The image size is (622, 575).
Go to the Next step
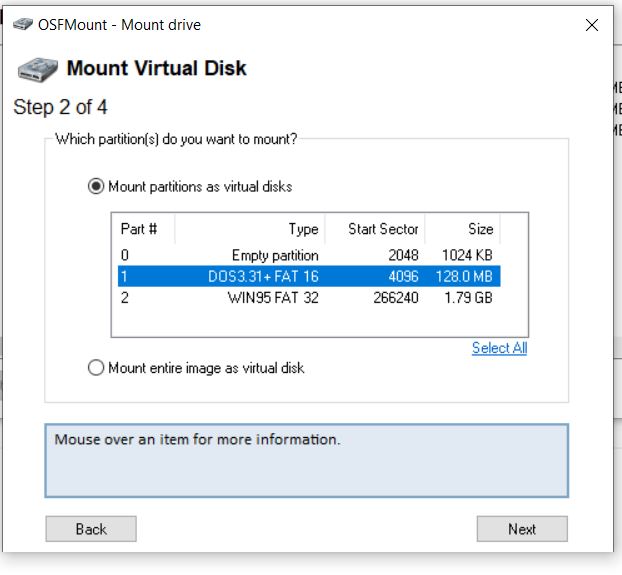pos(522,529)
